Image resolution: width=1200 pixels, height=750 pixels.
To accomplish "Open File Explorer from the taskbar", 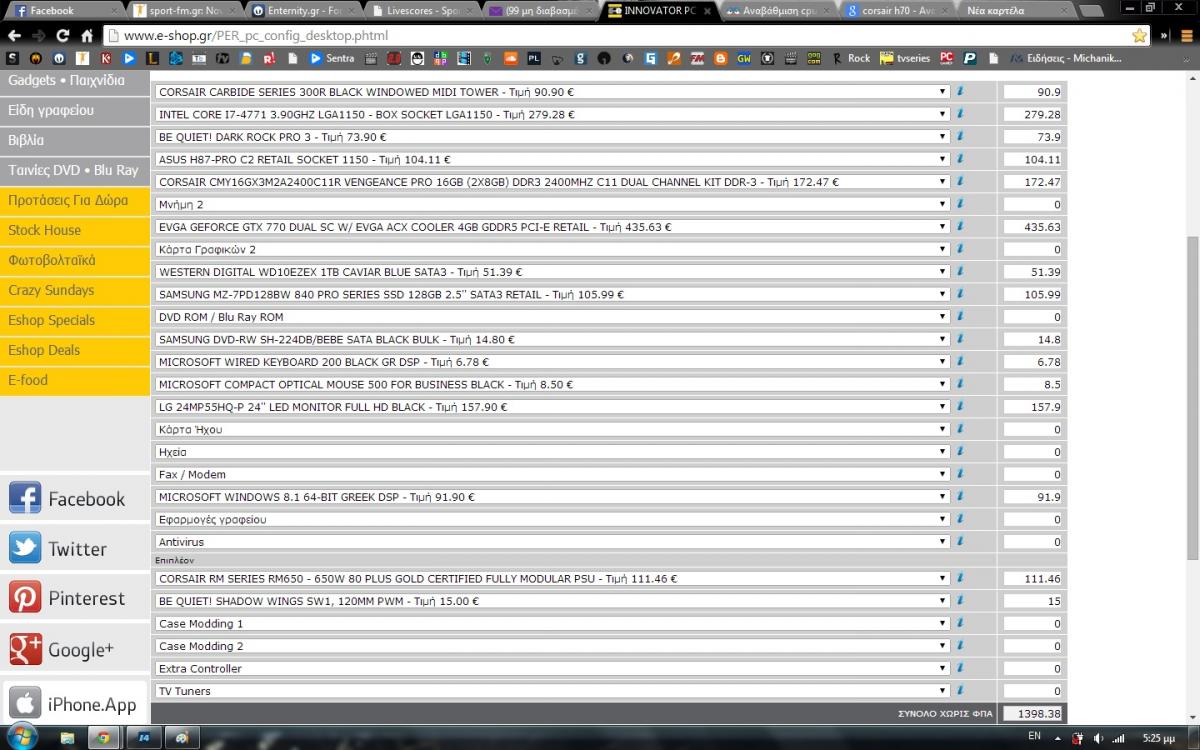I will point(67,738).
